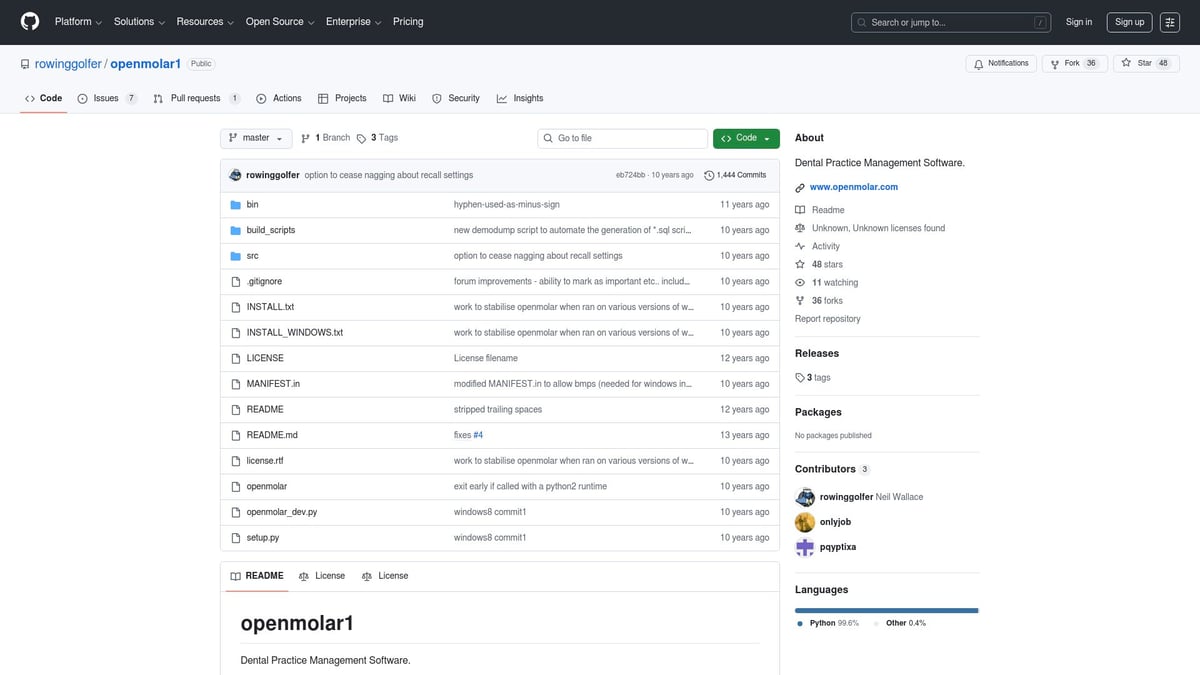Star the openmolar1 repository
This screenshot has height=675, width=1200.
1144,63
